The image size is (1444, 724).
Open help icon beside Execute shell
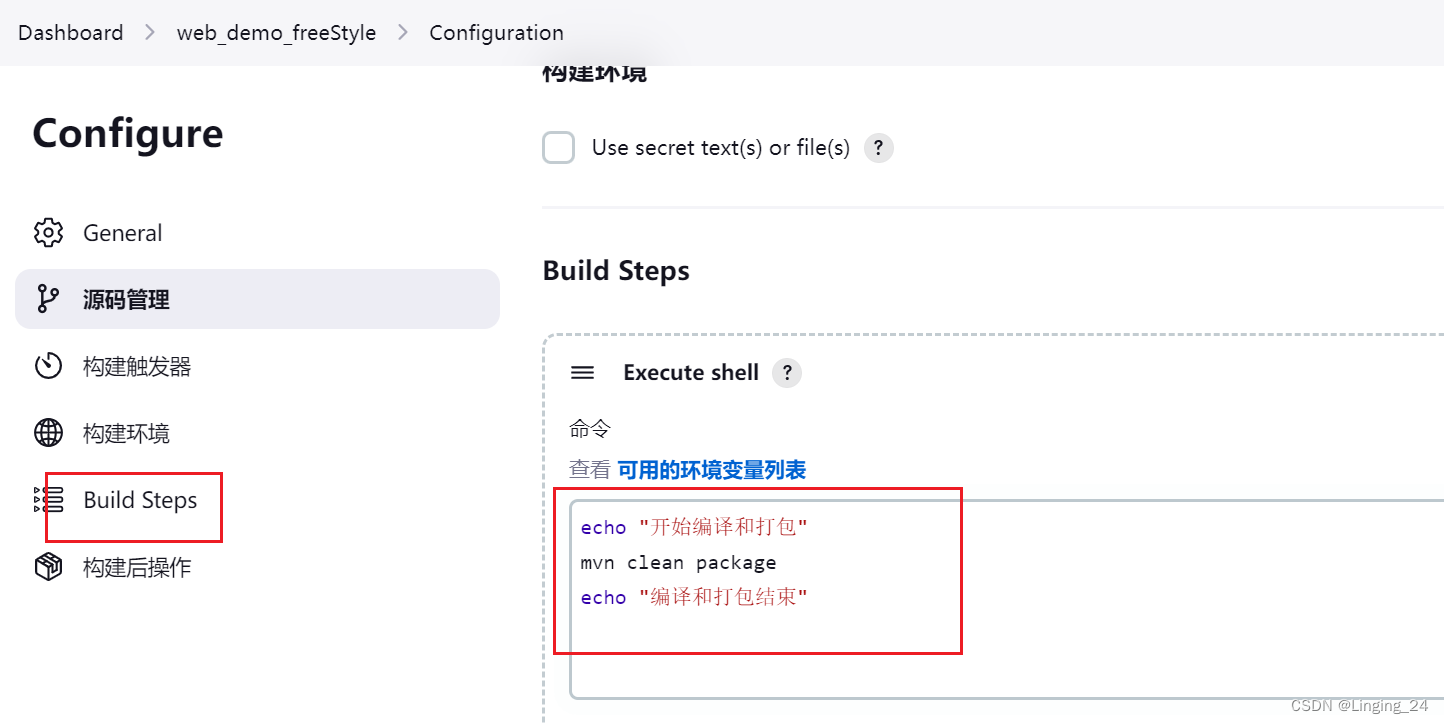[787, 373]
